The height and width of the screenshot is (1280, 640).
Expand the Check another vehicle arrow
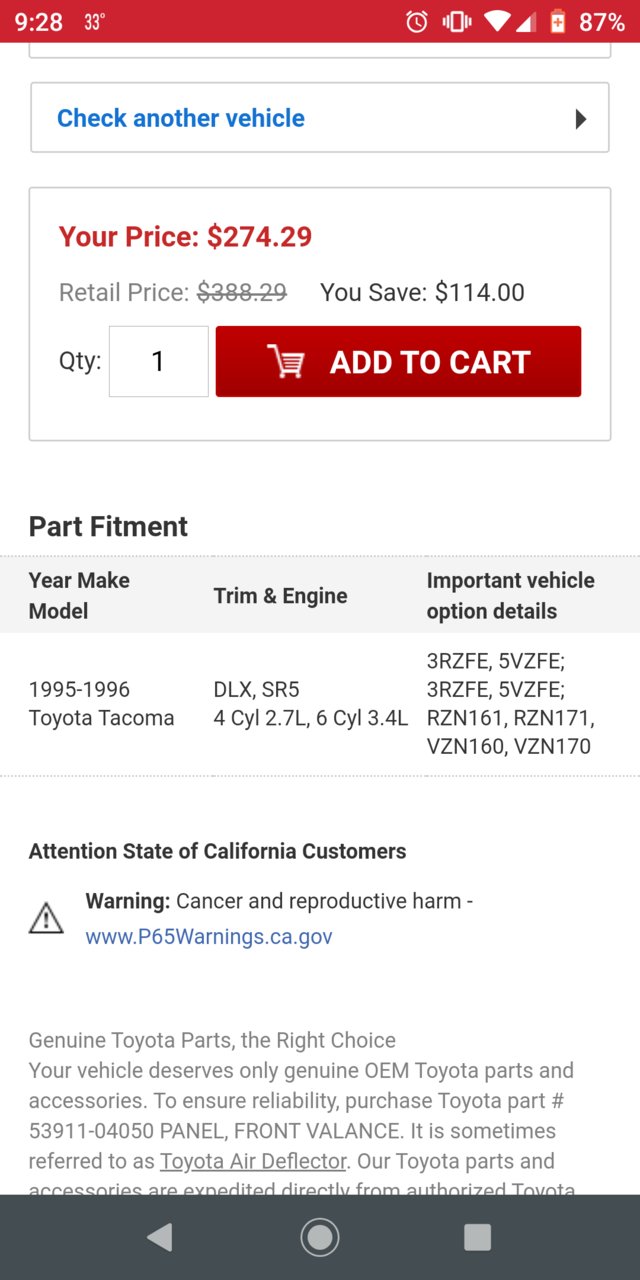(x=581, y=119)
